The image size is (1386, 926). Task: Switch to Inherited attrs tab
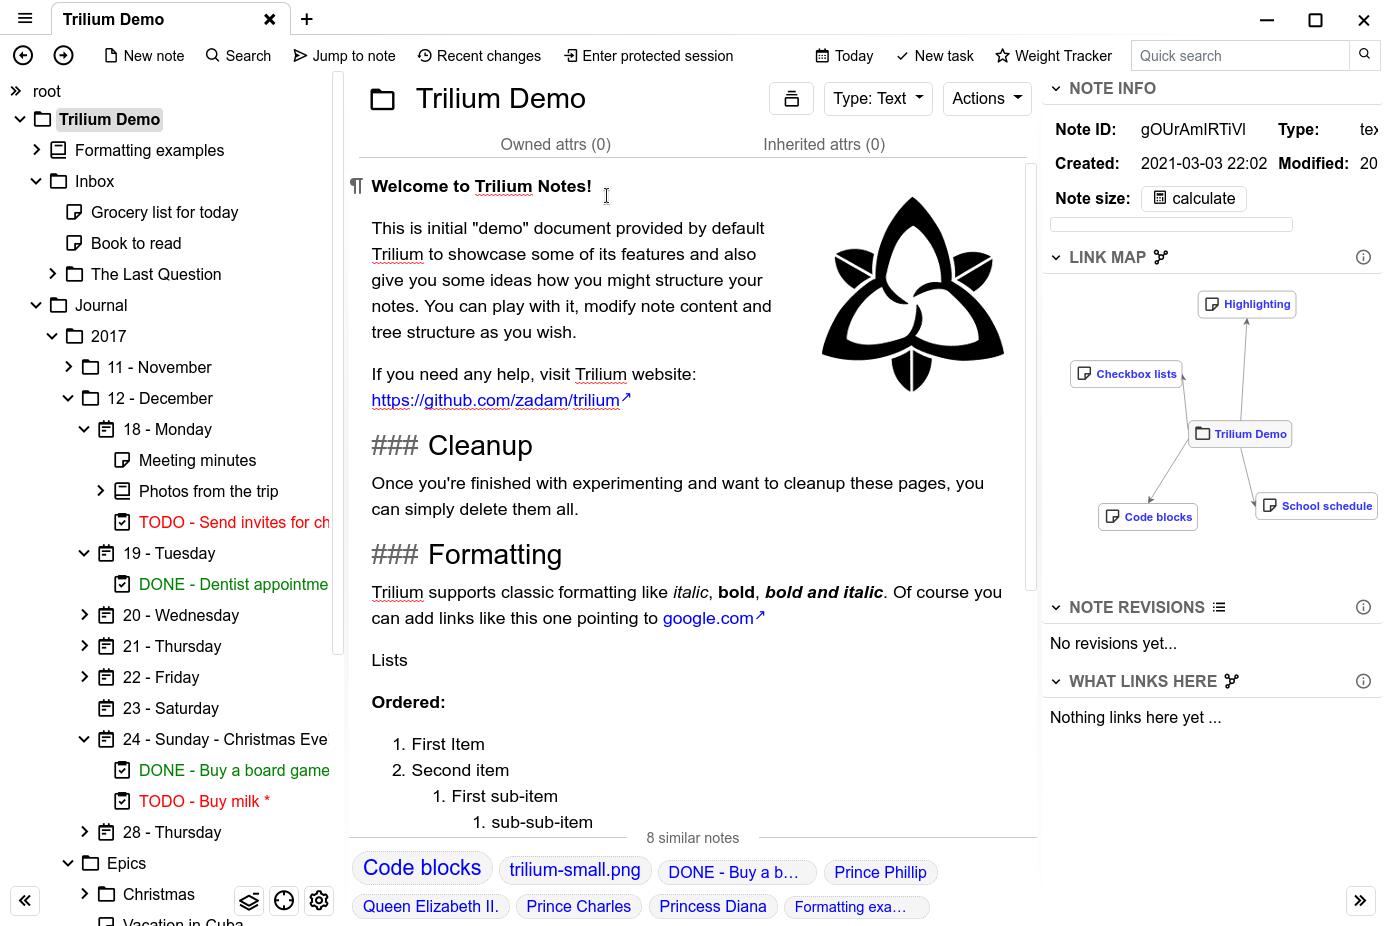[x=823, y=145]
